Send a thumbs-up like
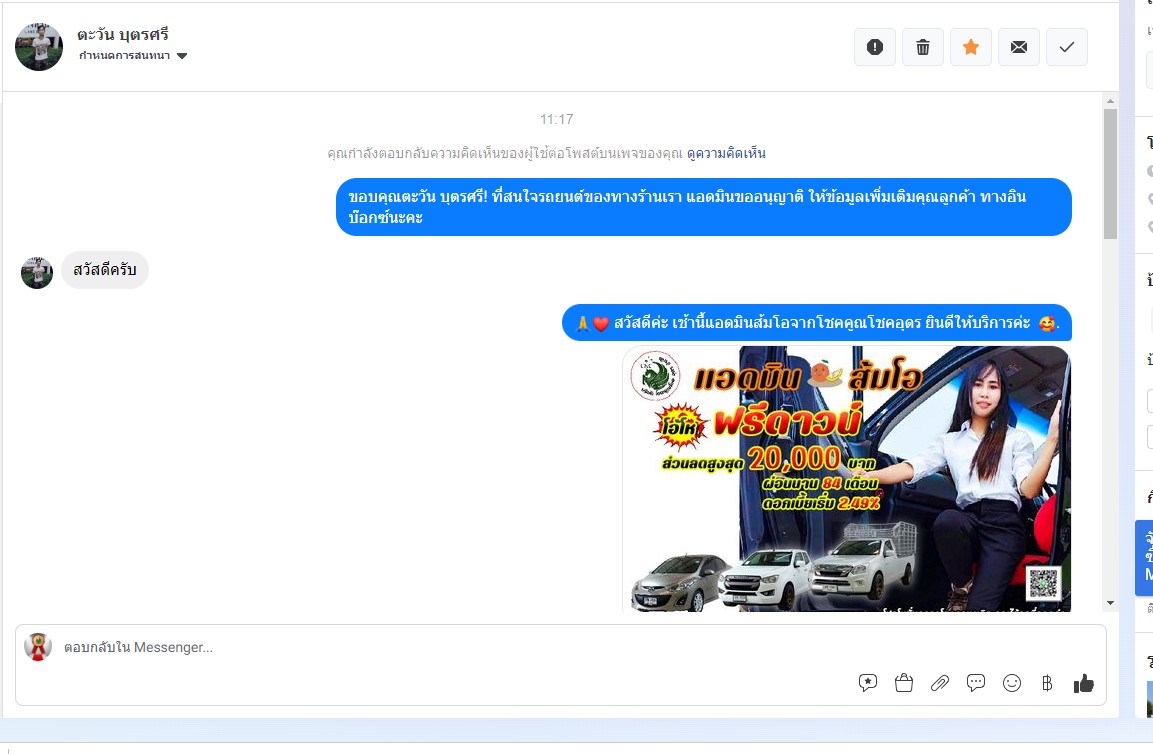Screen dimensions: 1153x754 (1084, 683)
